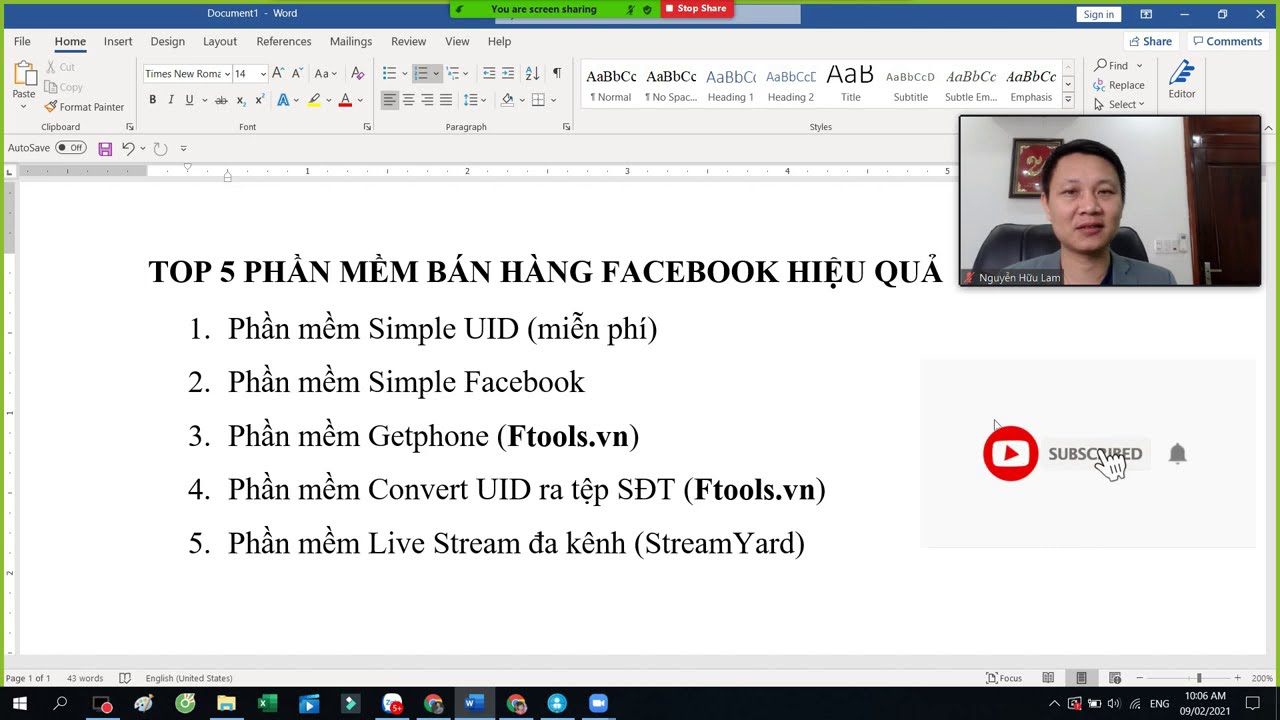Undo the last action

(128, 148)
